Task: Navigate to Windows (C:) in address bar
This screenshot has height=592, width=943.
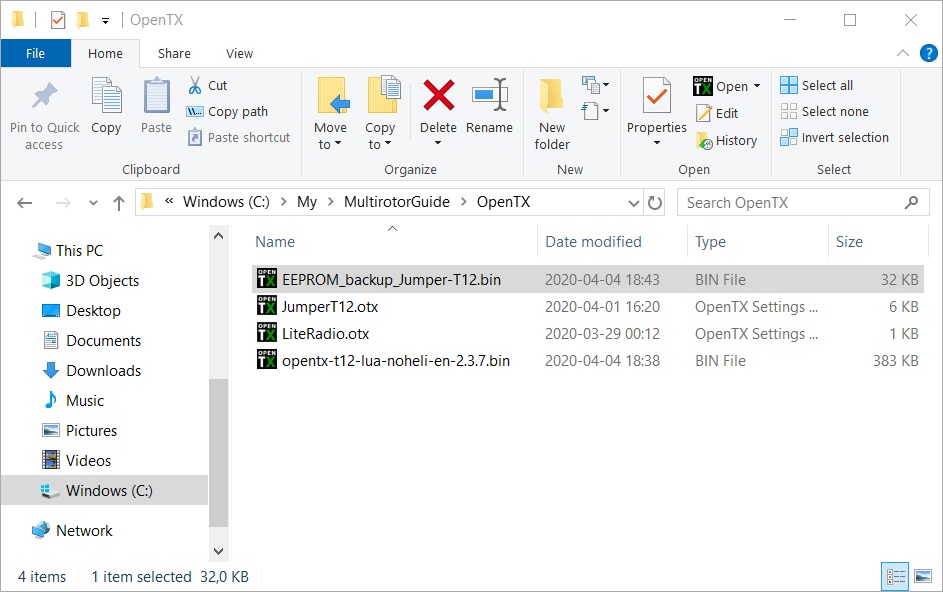Action: point(226,202)
